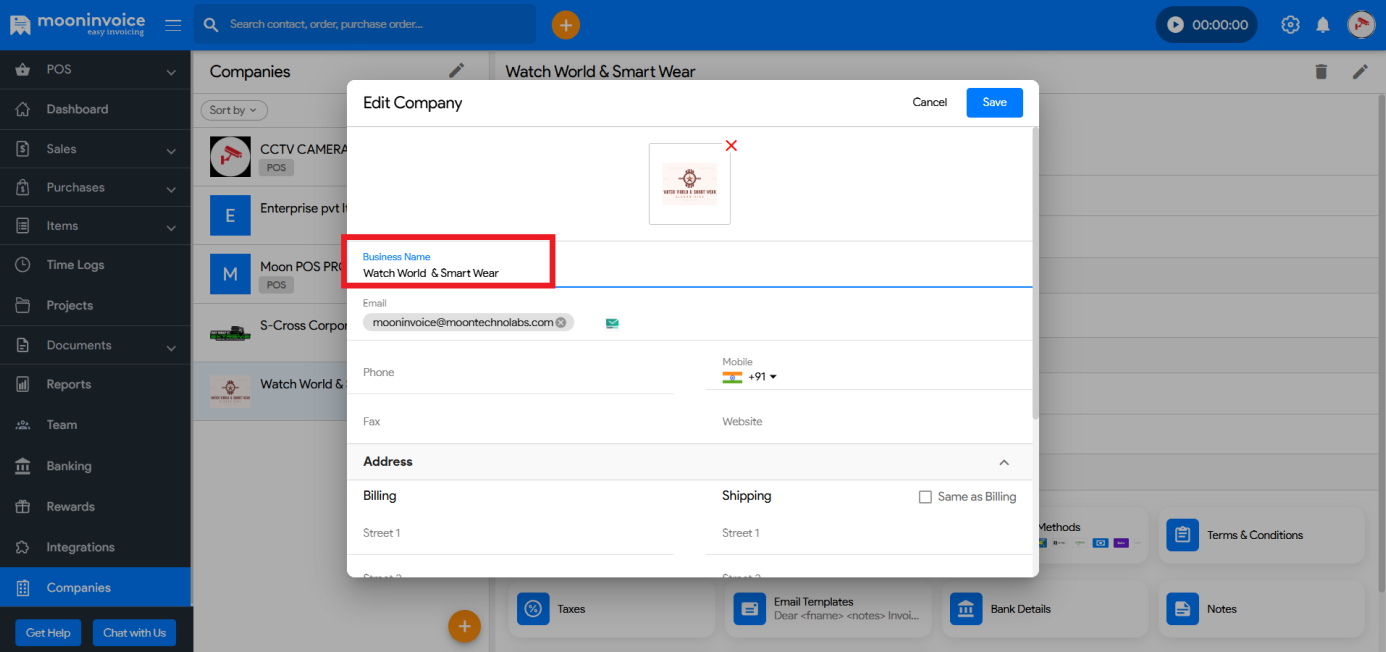
Task: Add company with orange plus below list
Action: point(464,626)
